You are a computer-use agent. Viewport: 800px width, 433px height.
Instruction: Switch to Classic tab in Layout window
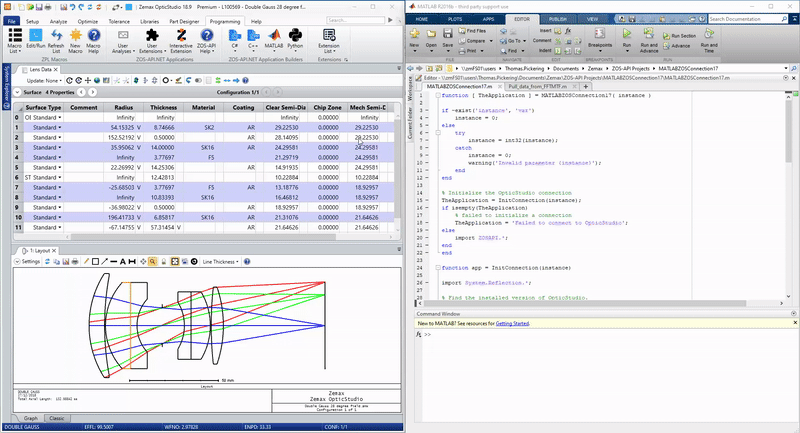(57, 418)
